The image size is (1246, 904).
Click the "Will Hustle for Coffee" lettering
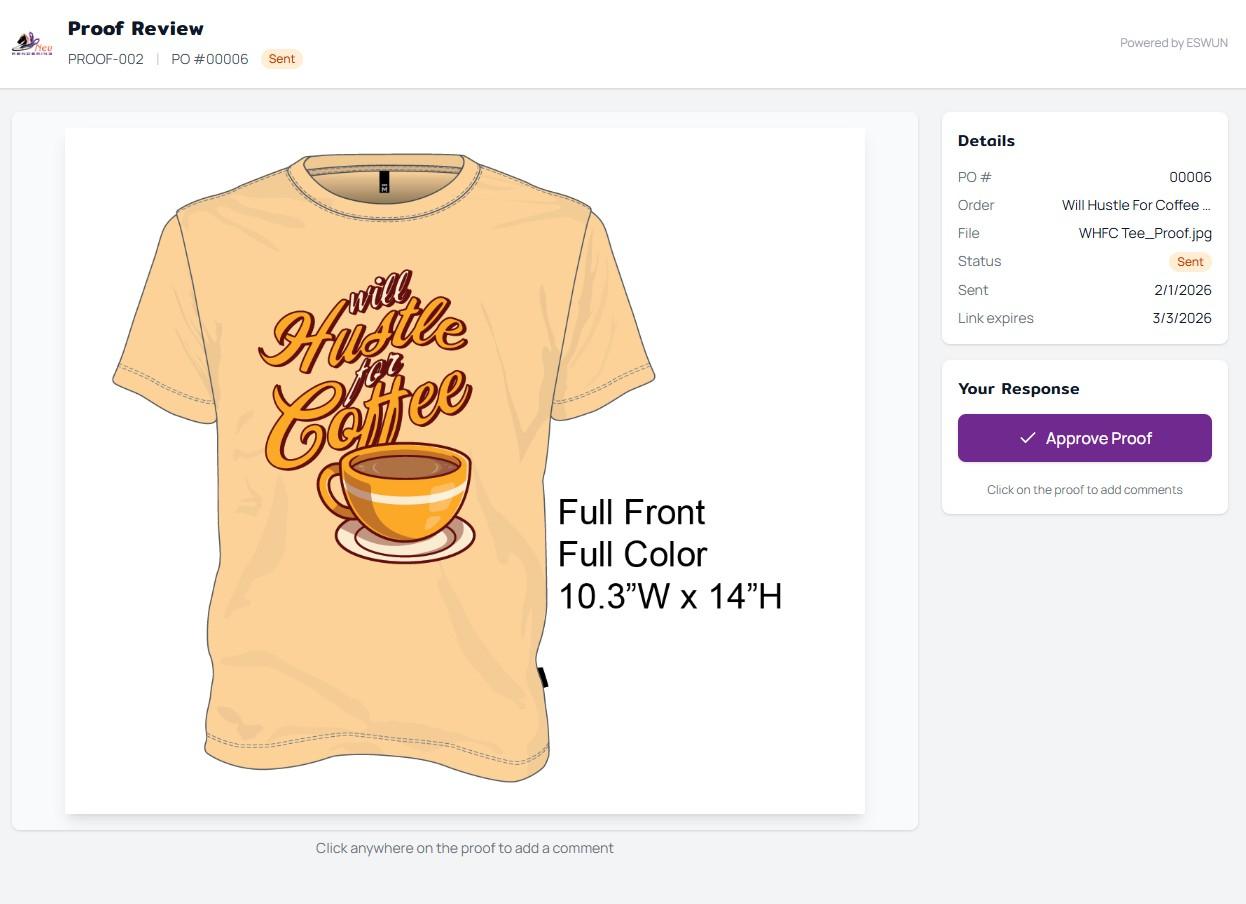tap(364, 370)
